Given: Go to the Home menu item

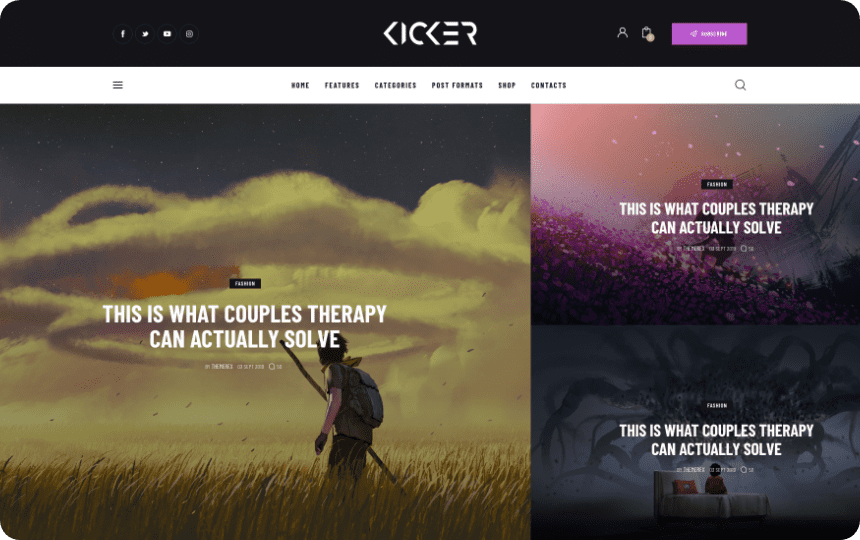Looking at the screenshot, I should click(300, 86).
